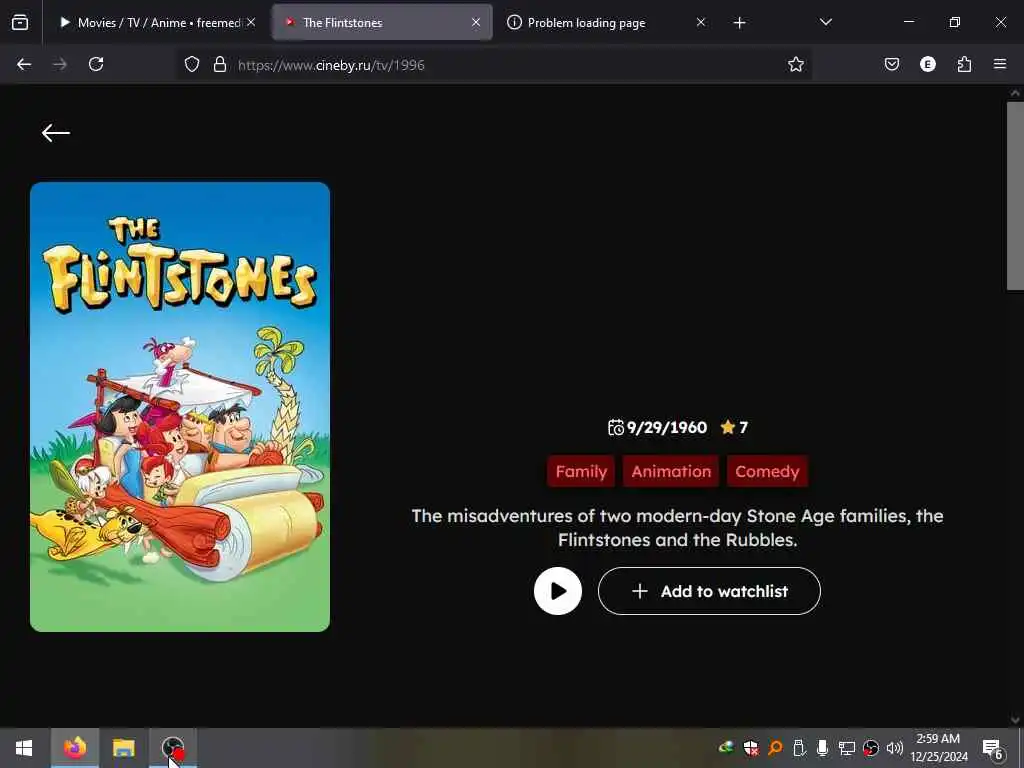The height and width of the screenshot is (768, 1024).
Task: Open the Firefox hamburger application menu
Action: point(999,64)
